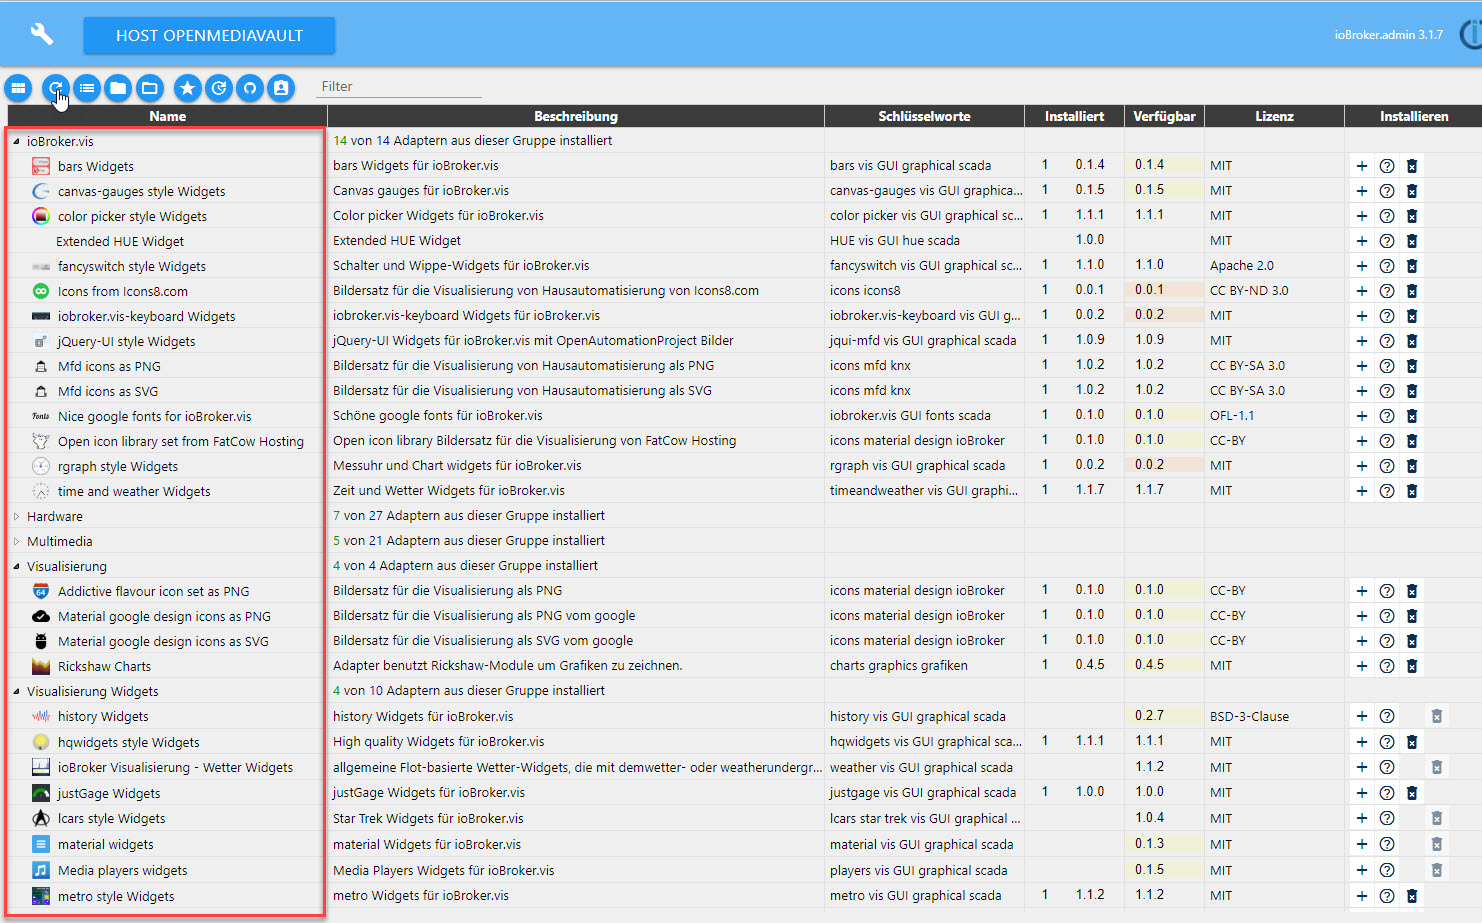1482x923 pixels.
Task: Focus the Filter input field
Action: point(400,86)
